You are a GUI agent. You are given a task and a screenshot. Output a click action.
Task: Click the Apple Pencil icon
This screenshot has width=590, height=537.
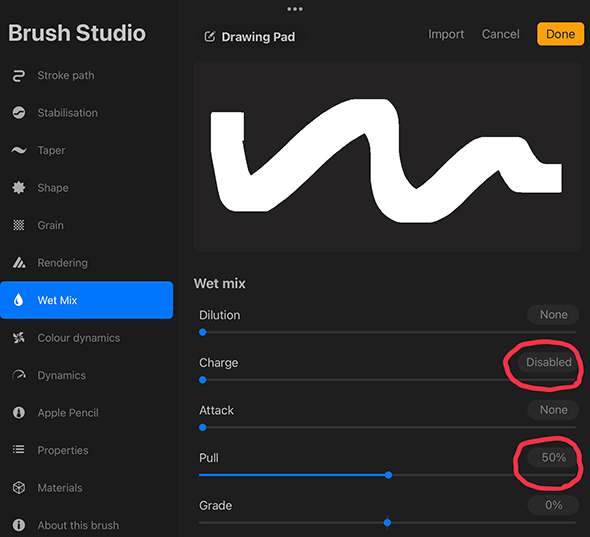pyautogui.click(x=18, y=412)
